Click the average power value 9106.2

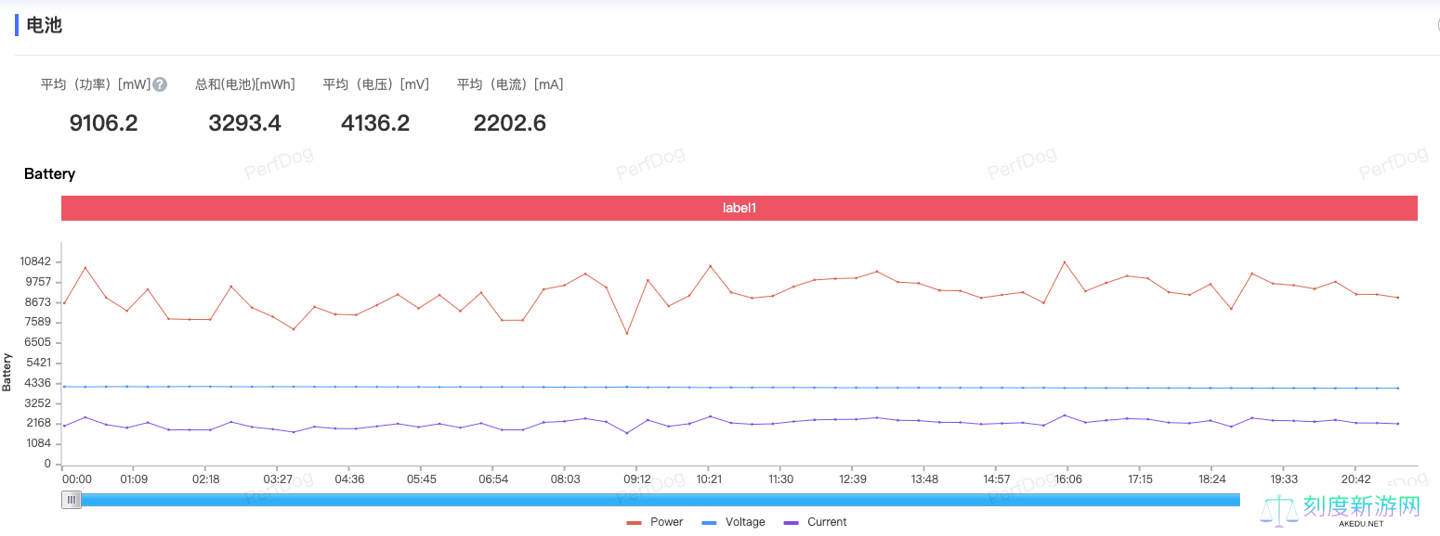[x=103, y=123]
